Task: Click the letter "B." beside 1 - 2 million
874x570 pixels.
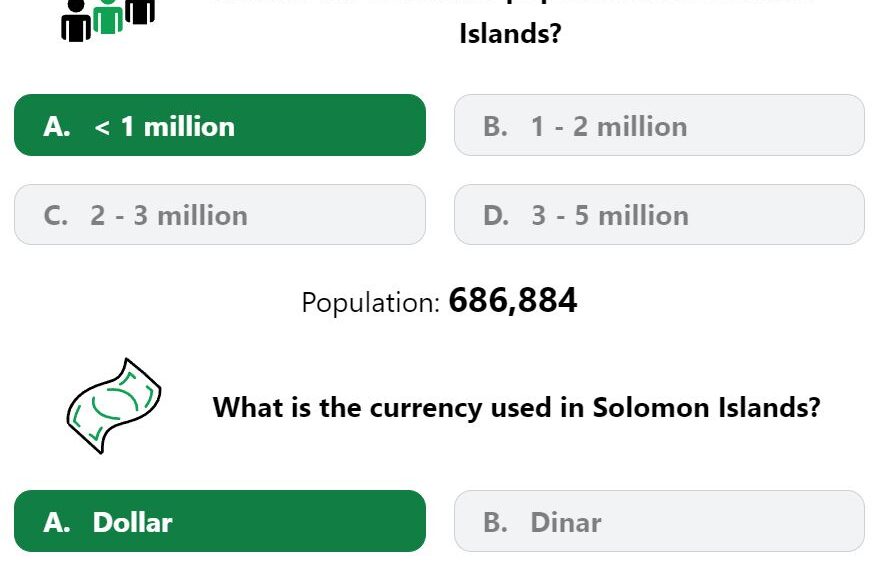Action: coord(496,127)
